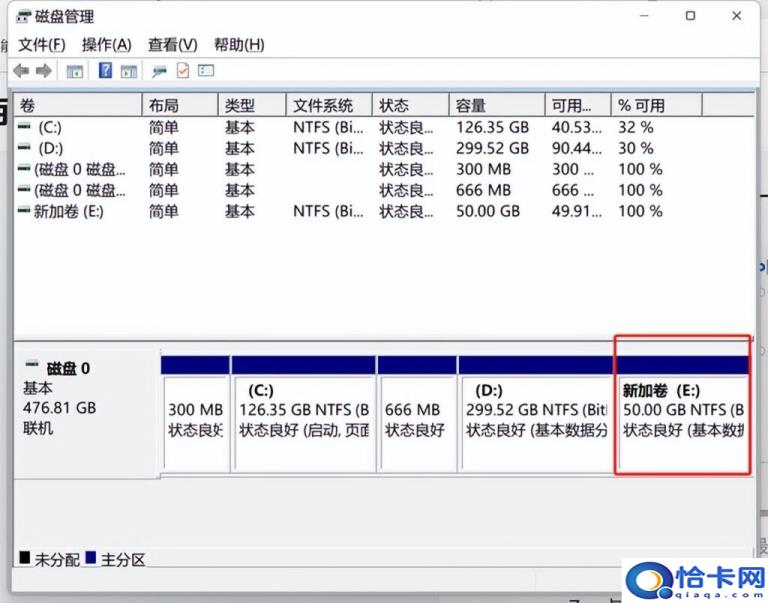Click the black 未分配 legend swatch
Screen dimensions: 768x603
(x=24, y=557)
